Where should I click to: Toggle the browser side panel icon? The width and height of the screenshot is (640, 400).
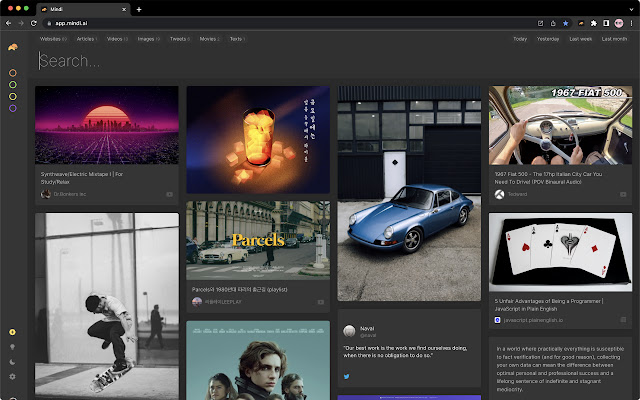coord(606,23)
